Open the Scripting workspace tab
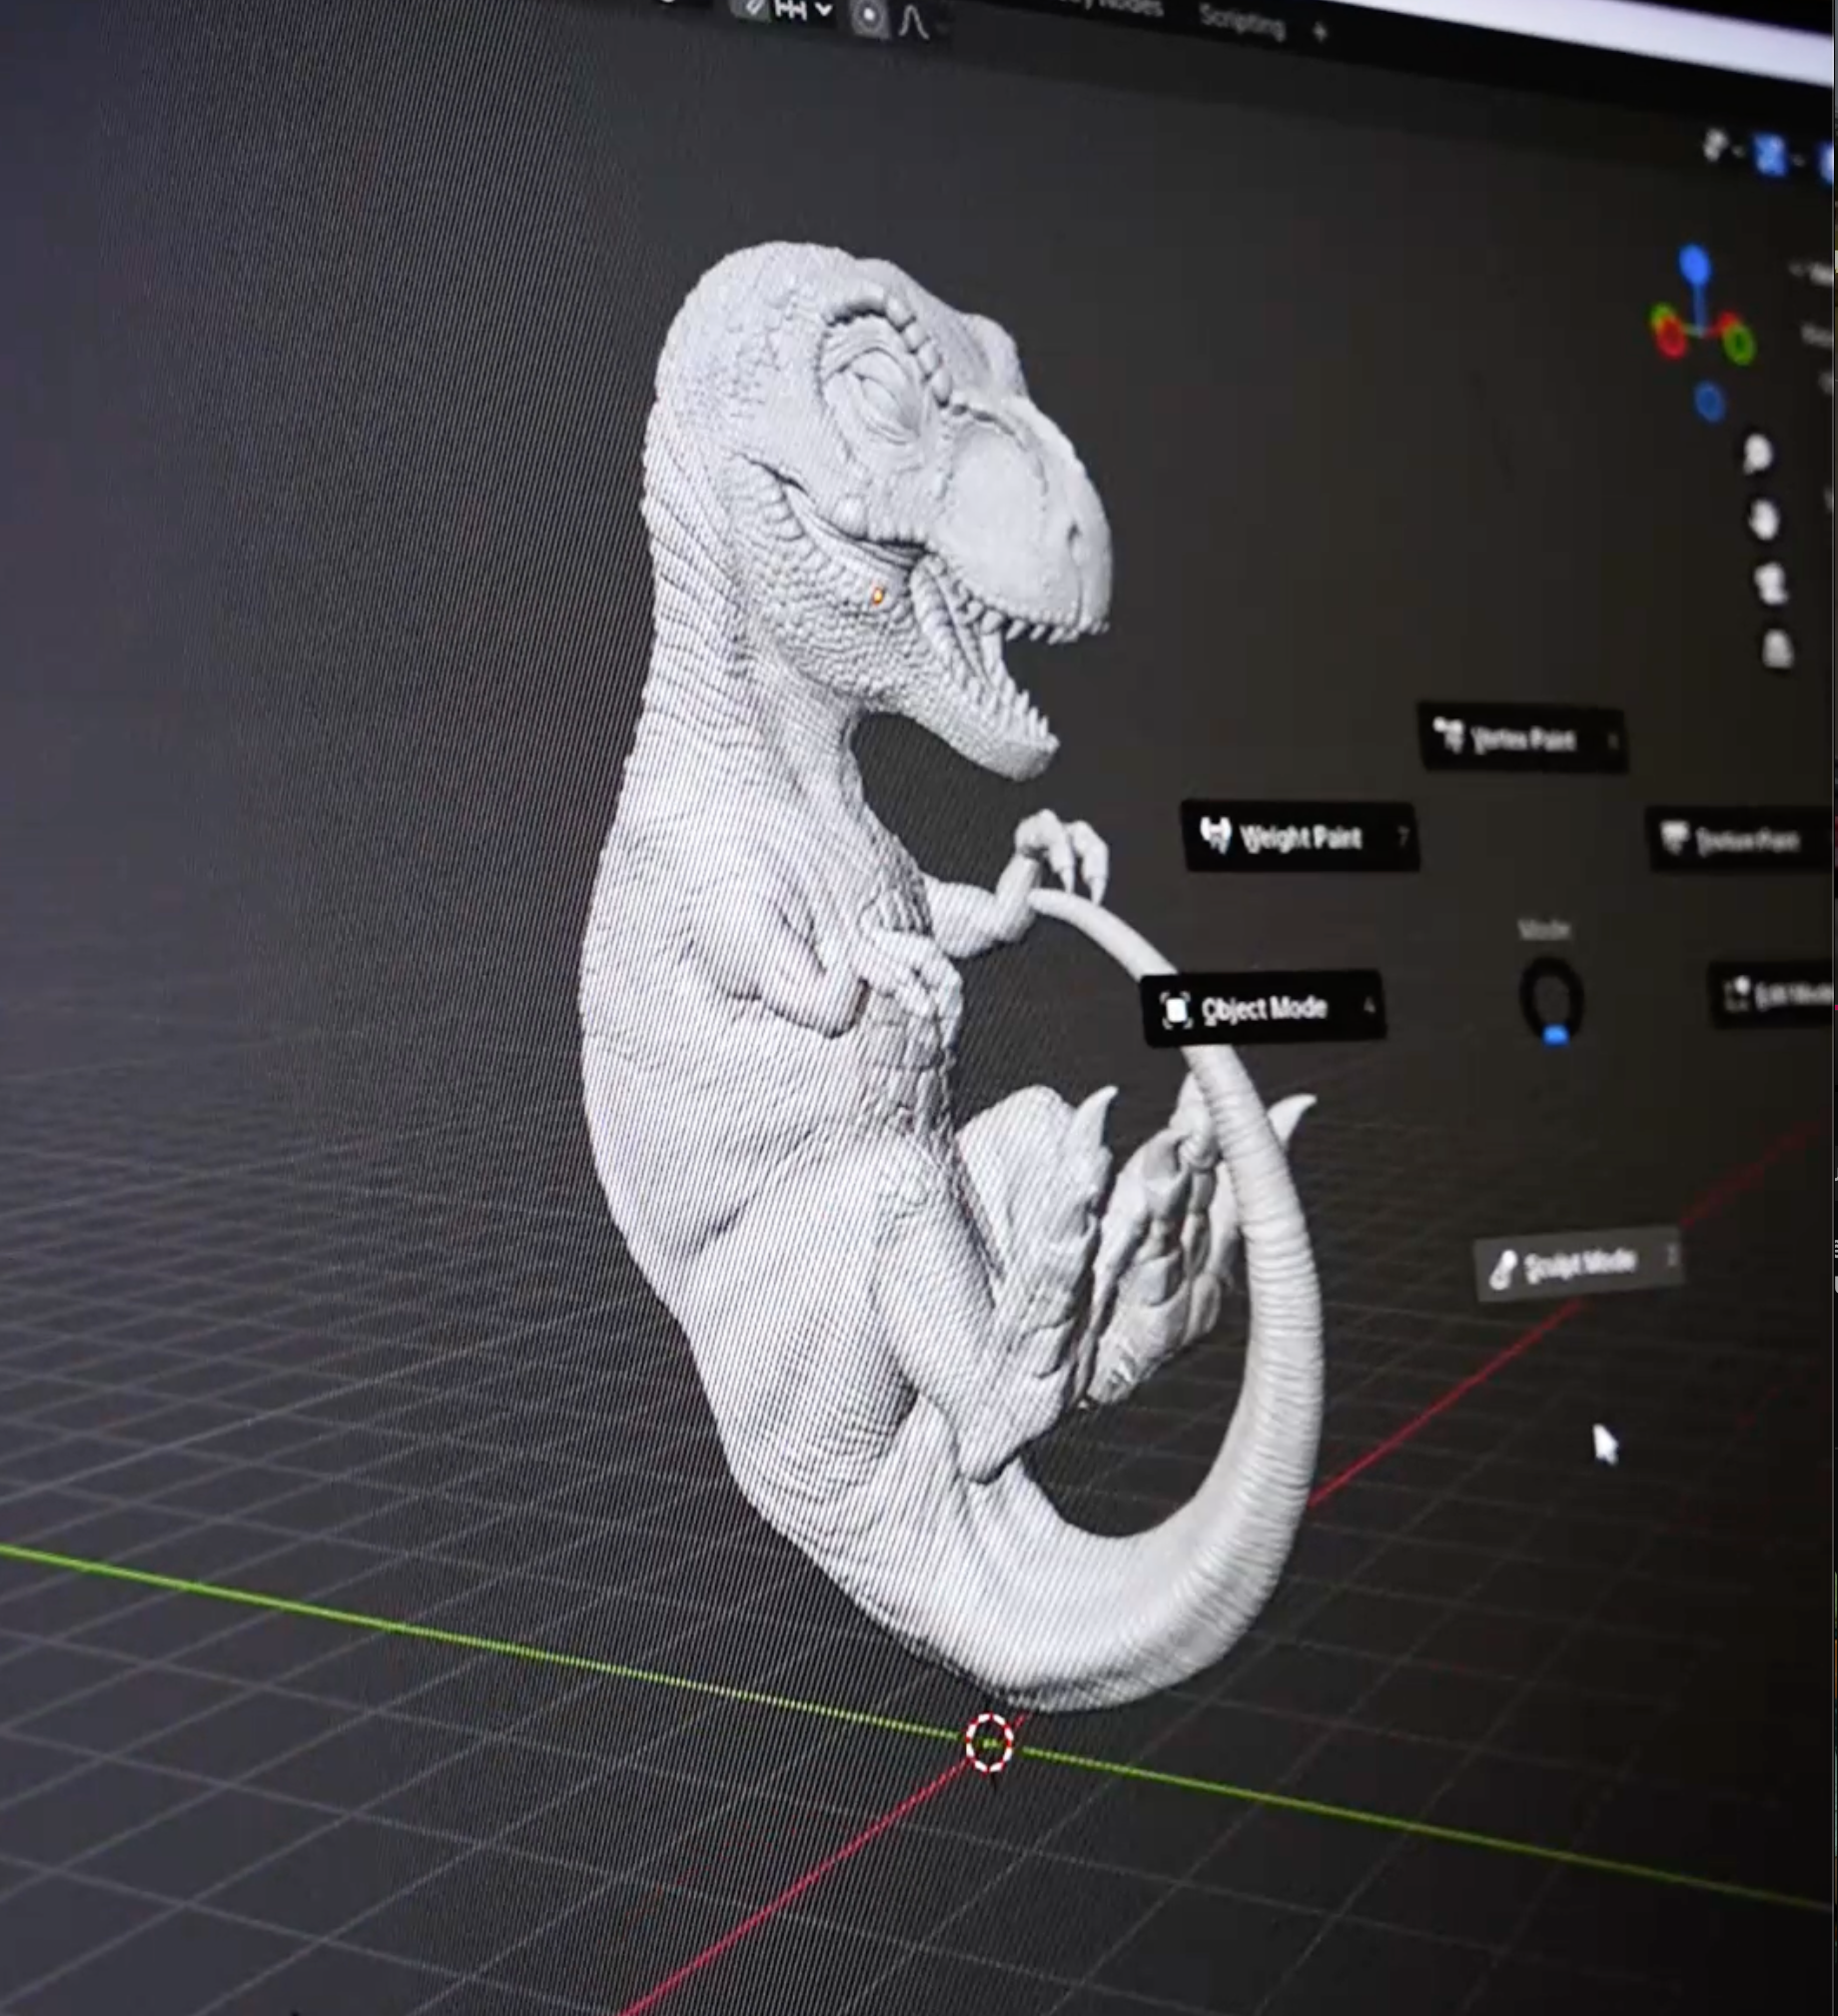The width and height of the screenshot is (1838, 2016). click(x=1241, y=20)
